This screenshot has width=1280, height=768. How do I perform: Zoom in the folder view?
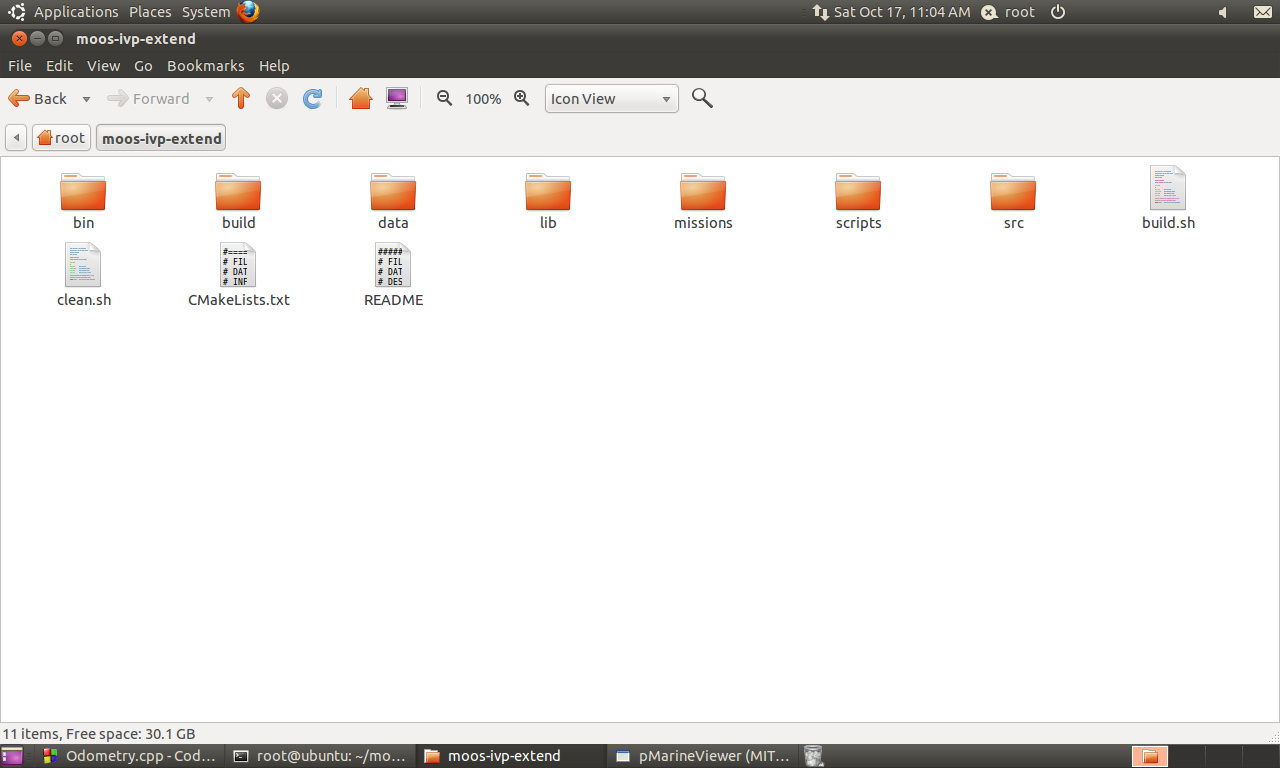point(521,98)
